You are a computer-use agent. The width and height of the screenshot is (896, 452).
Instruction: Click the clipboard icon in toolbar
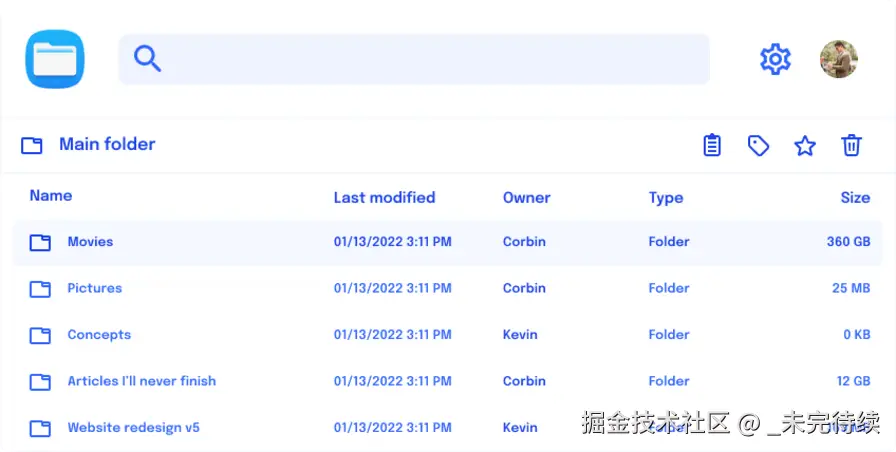coord(711,146)
